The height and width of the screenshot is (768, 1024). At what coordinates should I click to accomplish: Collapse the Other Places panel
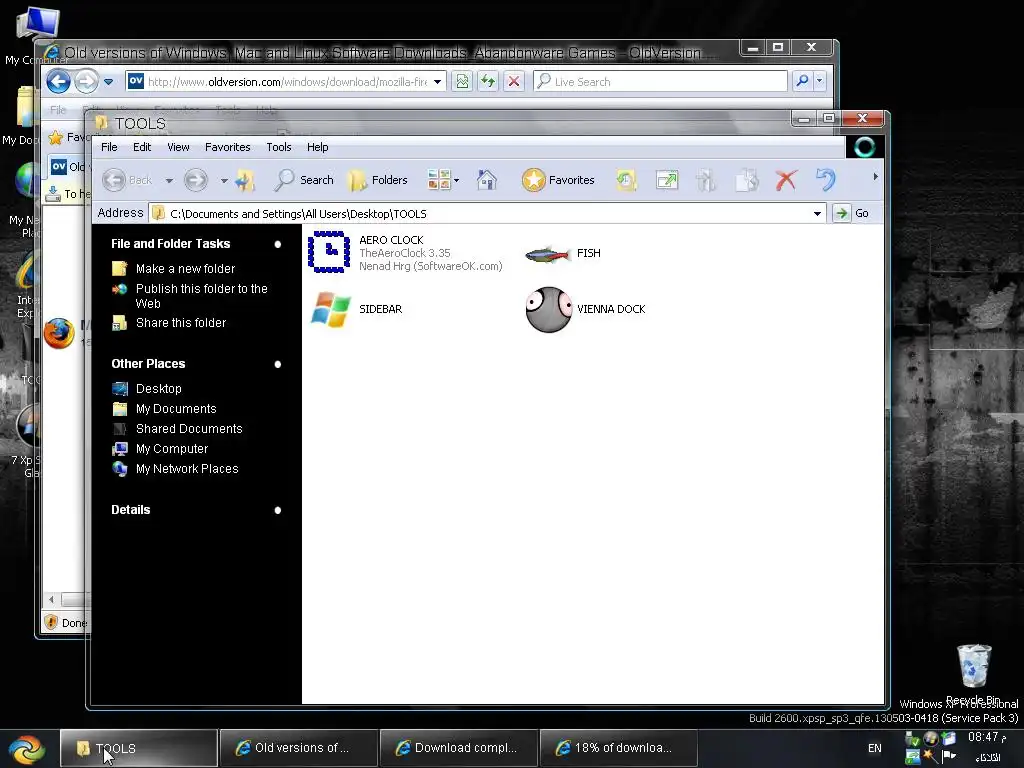click(278, 364)
